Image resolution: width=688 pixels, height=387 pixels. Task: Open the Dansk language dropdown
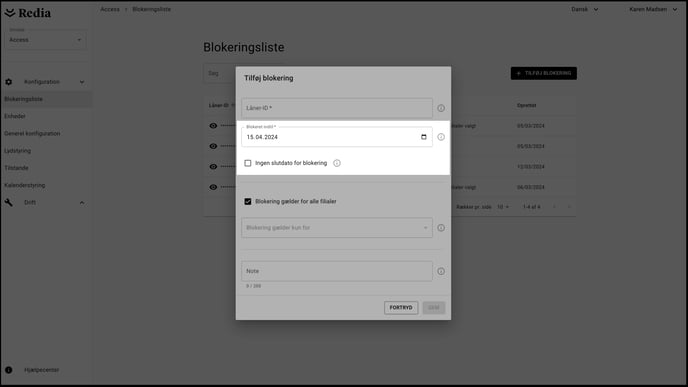pos(584,9)
